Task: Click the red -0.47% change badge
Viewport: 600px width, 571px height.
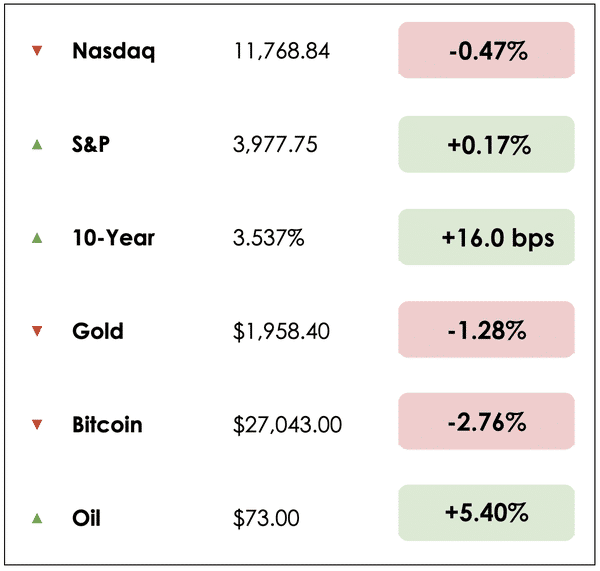Action: coord(487,51)
